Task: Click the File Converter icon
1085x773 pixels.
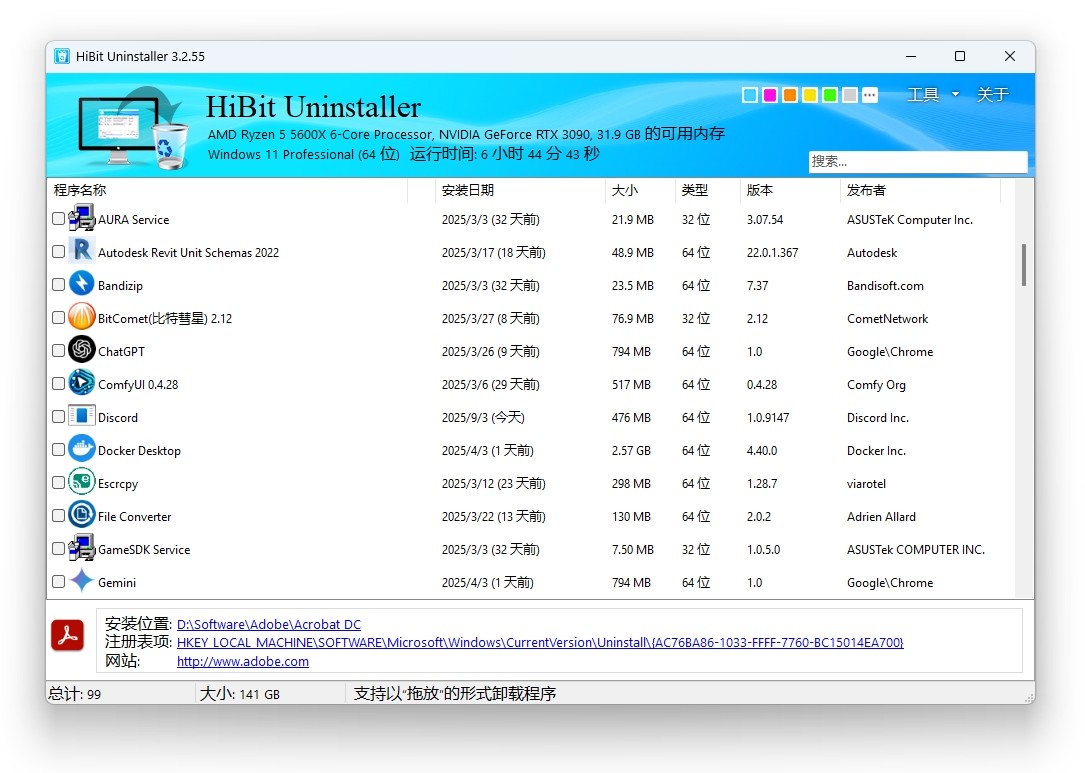Action: [x=82, y=515]
